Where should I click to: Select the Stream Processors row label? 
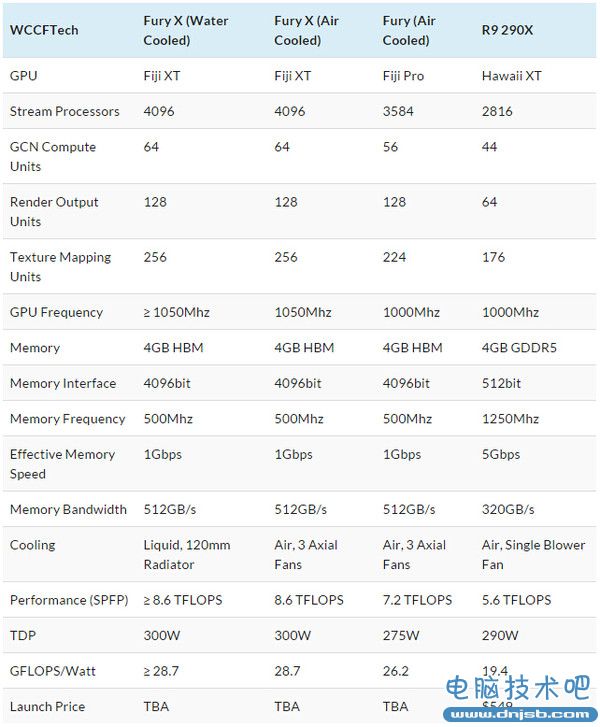[65, 111]
